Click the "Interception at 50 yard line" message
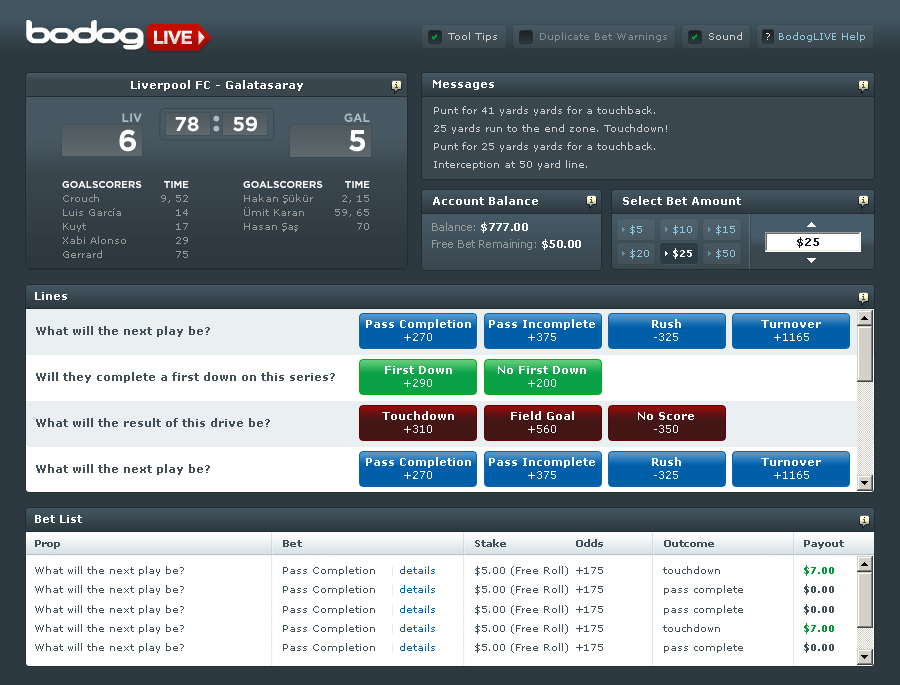900x685 pixels. (x=510, y=165)
